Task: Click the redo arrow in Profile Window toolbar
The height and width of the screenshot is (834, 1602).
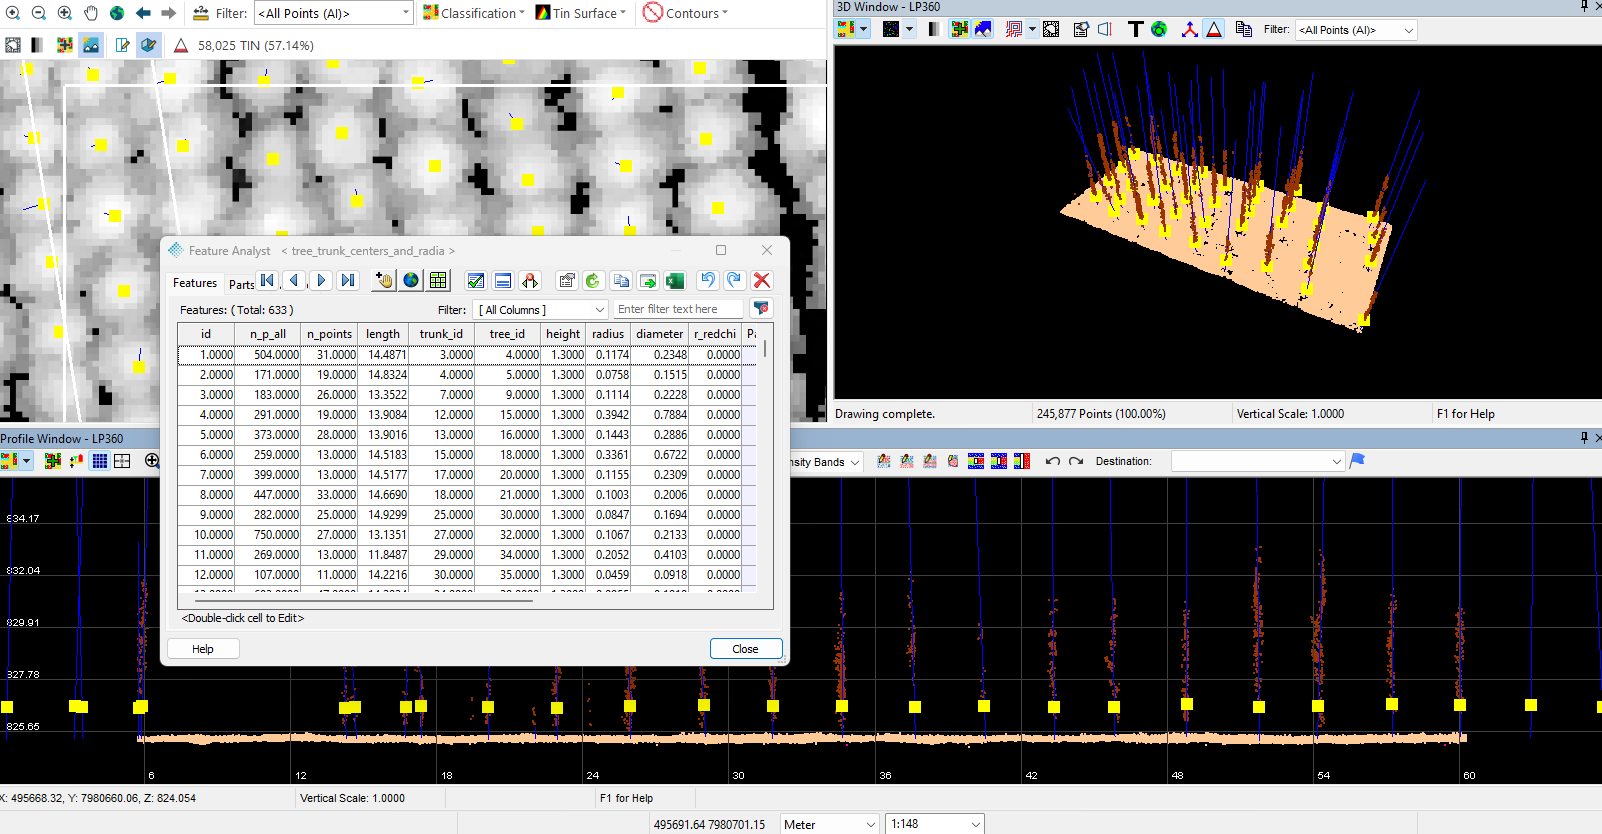Action: [x=1076, y=461]
